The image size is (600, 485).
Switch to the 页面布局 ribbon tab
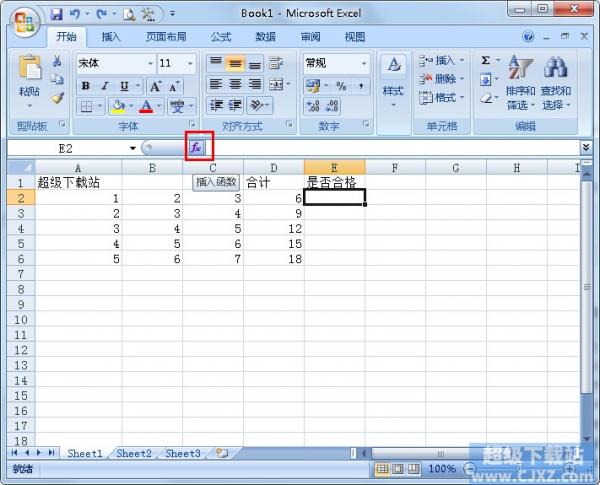pos(166,37)
